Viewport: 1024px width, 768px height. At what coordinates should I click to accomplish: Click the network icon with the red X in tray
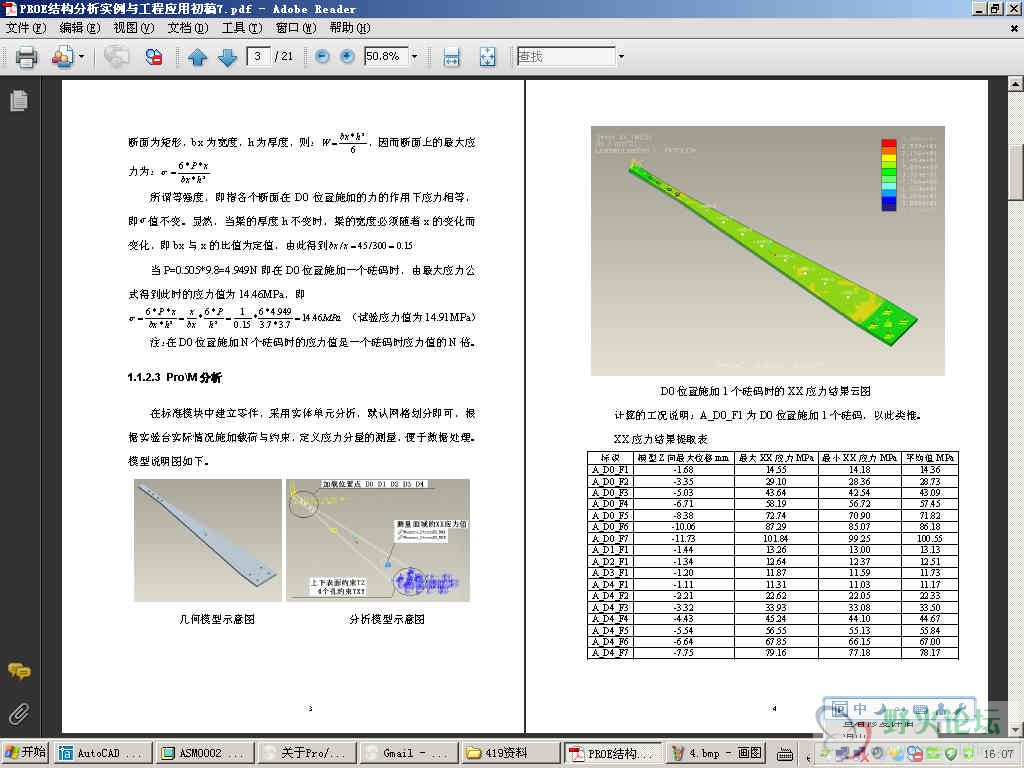[x=862, y=754]
